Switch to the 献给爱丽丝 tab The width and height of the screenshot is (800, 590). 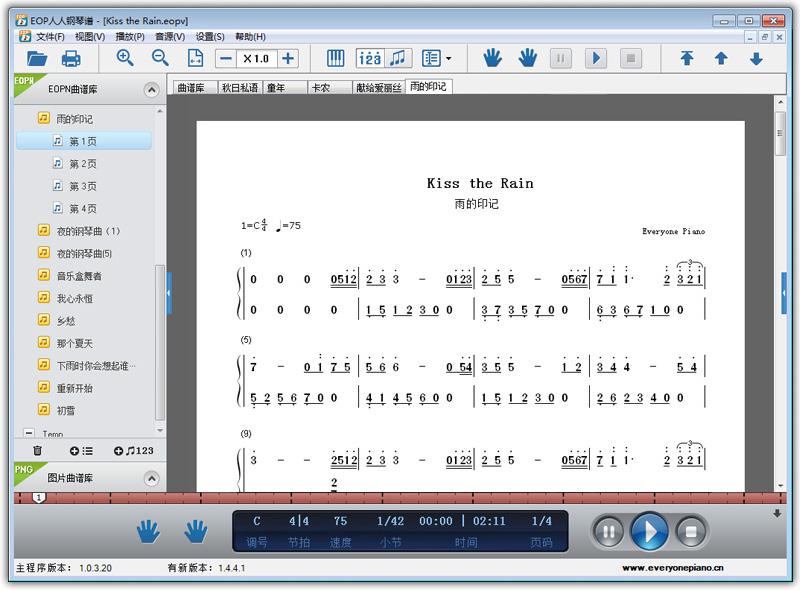[379, 88]
